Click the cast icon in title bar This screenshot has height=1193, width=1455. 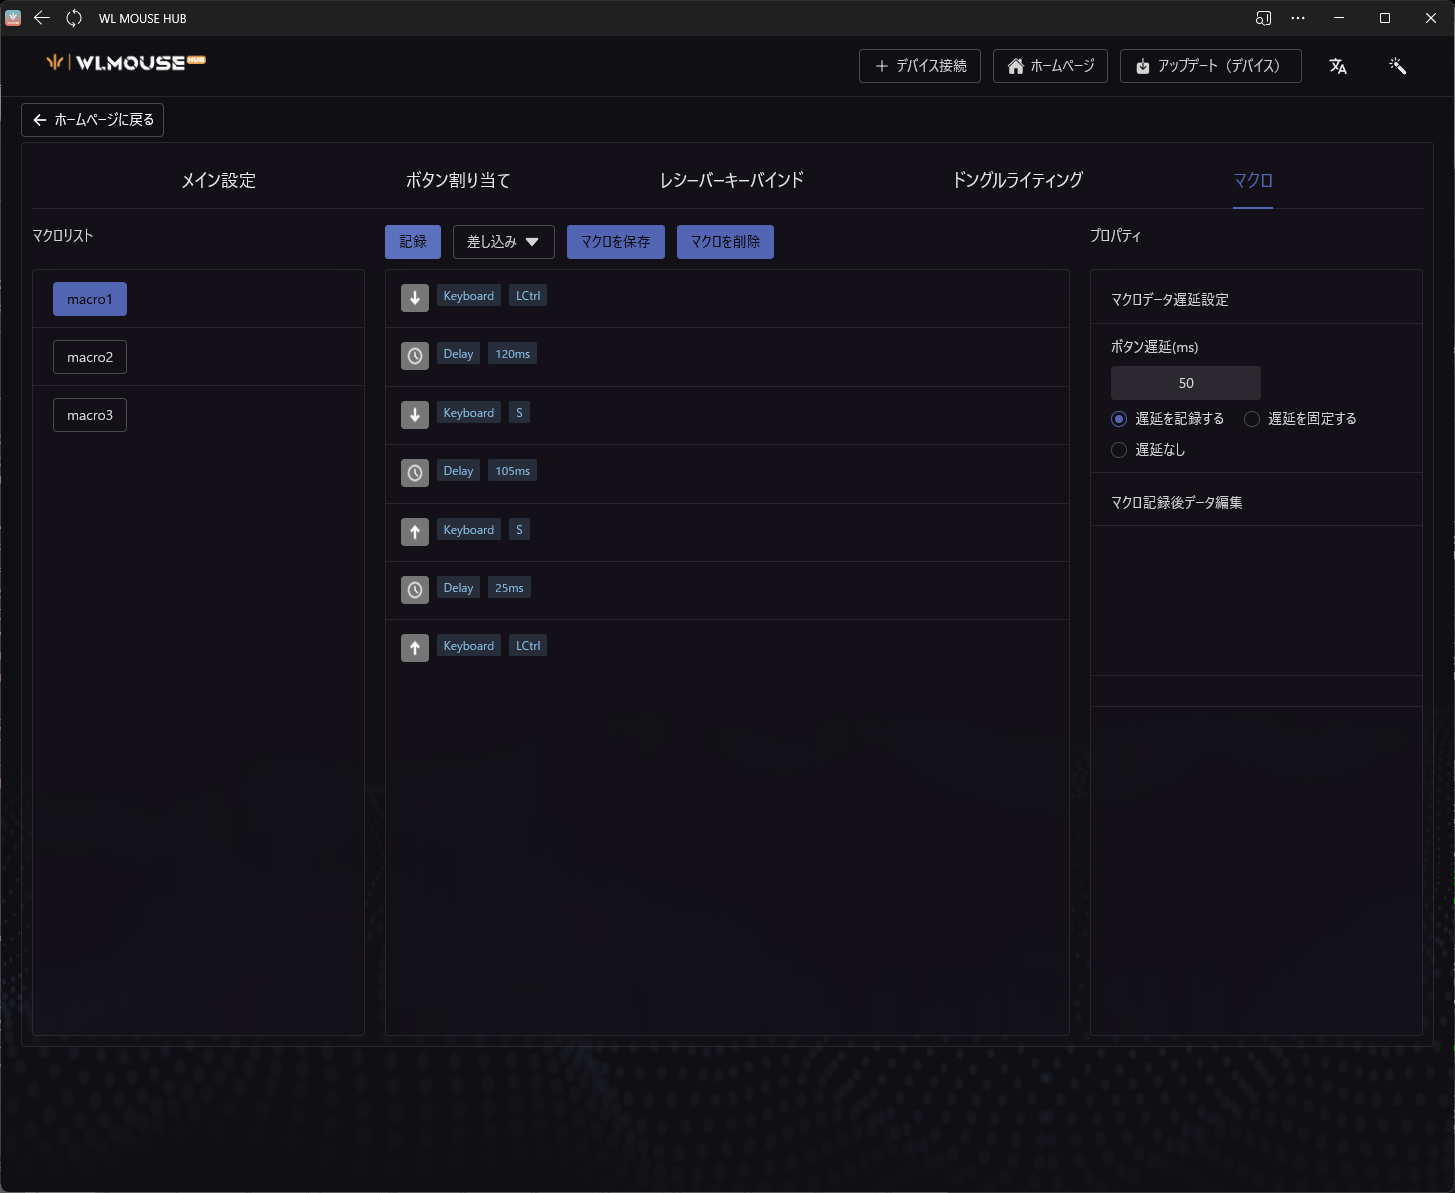click(1264, 18)
